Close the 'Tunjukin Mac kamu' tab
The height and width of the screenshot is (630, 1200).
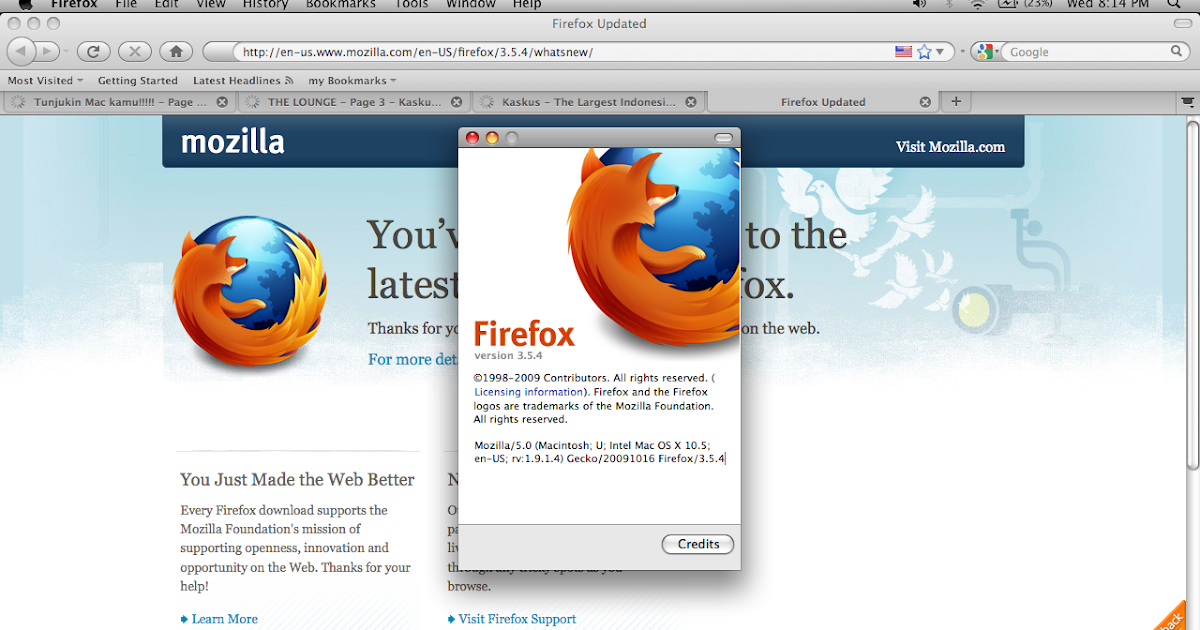point(222,102)
